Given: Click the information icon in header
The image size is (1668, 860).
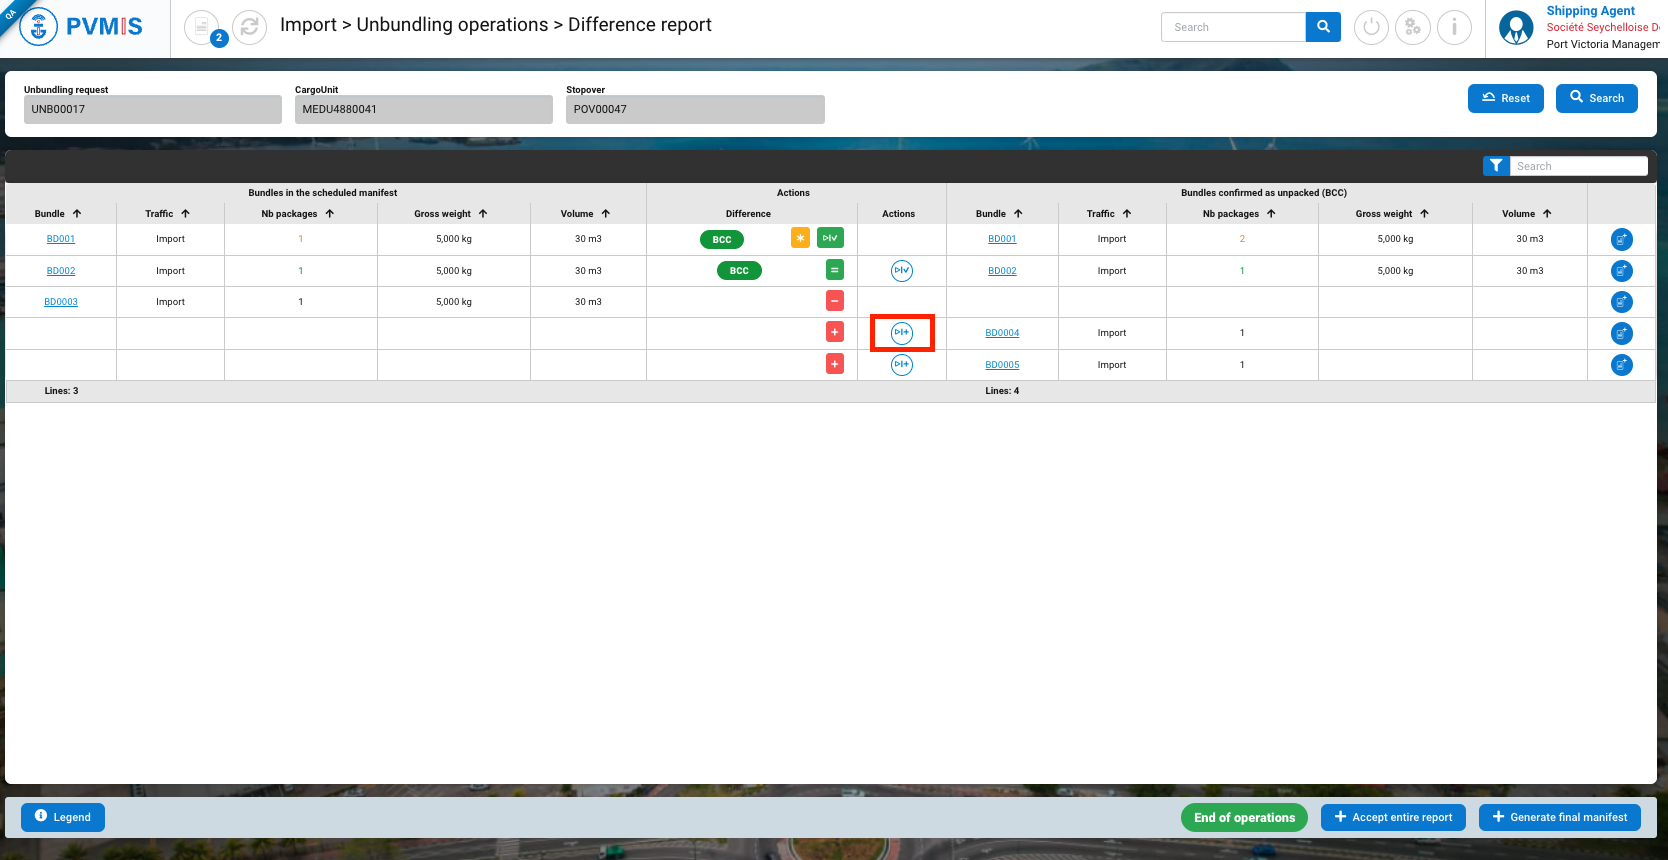Looking at the screenshot, I should (1454, 27).
